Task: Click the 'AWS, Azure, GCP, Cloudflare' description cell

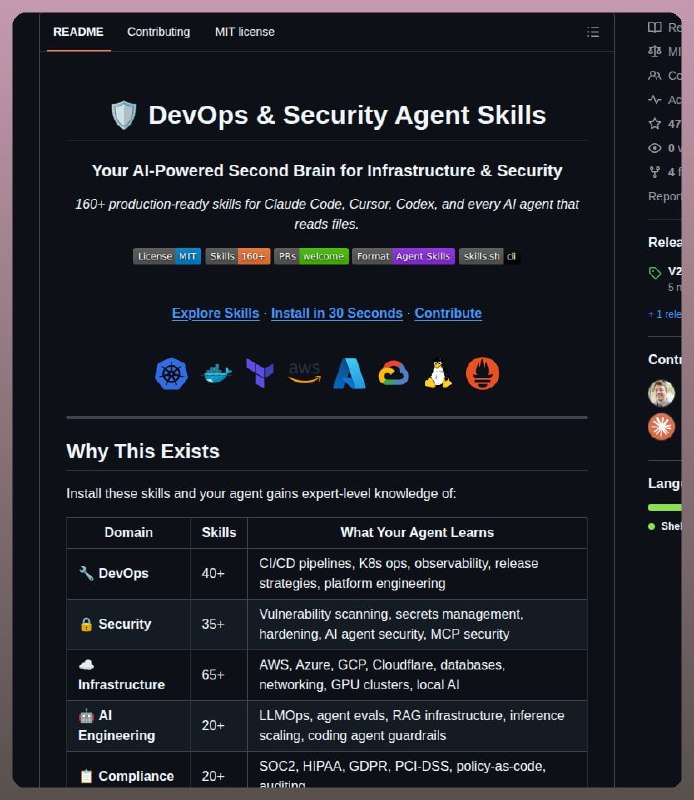Action: pos(417,674)
